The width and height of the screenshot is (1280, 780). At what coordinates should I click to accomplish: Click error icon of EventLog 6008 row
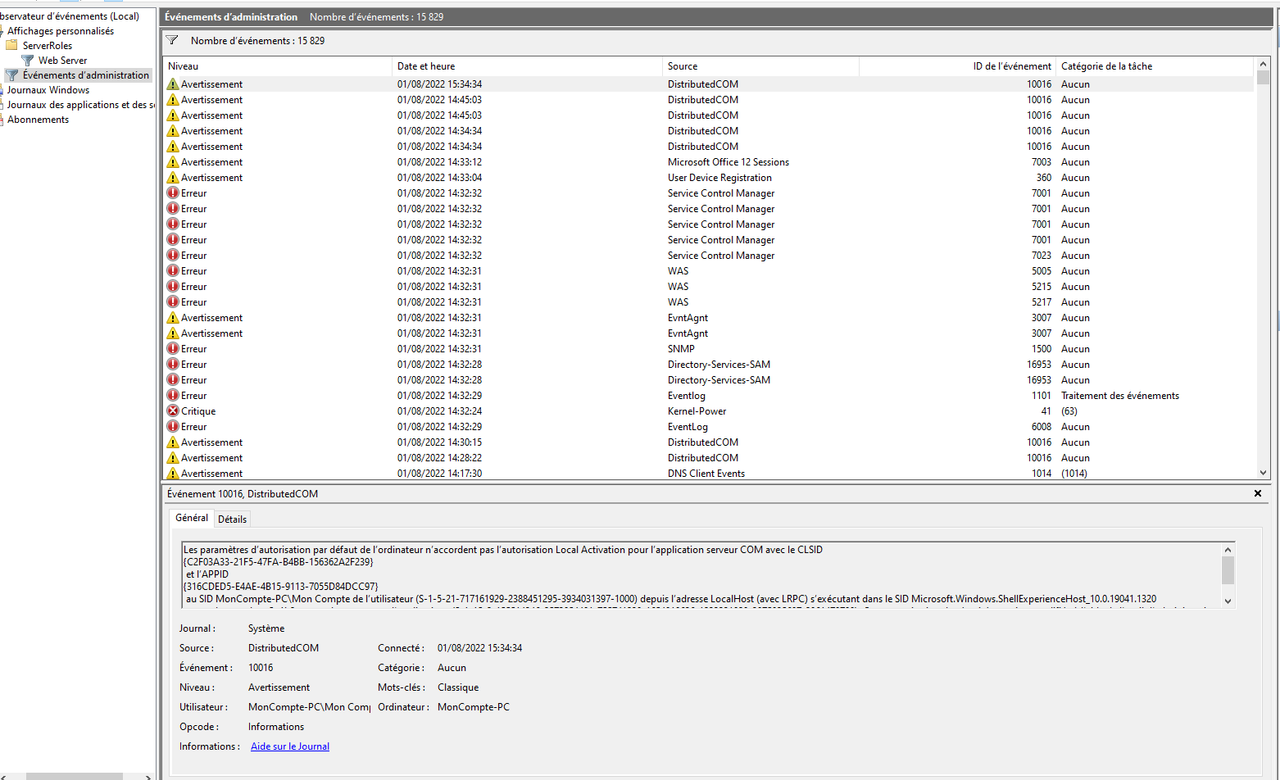(173, 427)
